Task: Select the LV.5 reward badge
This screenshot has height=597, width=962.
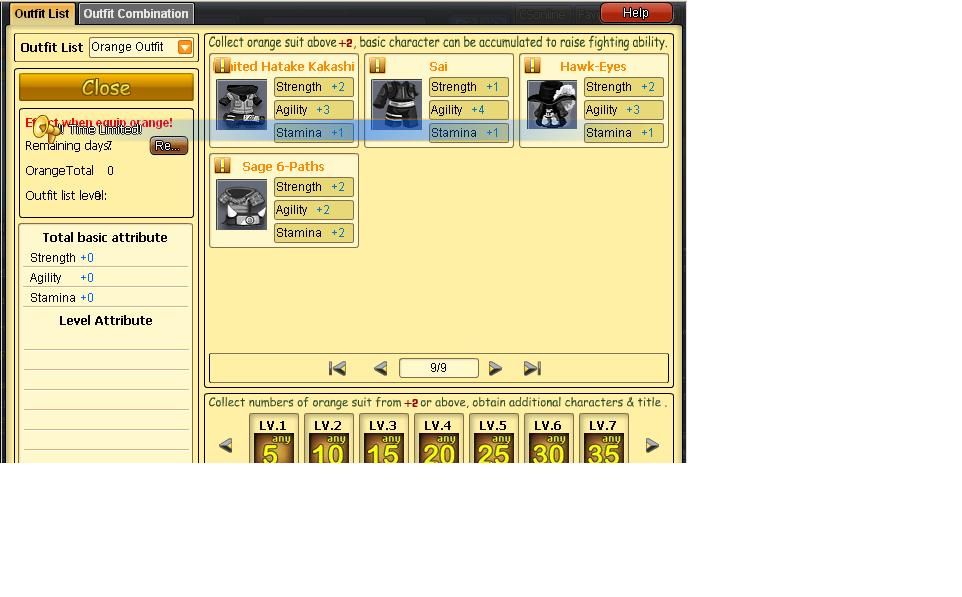Action: [494, 440]
